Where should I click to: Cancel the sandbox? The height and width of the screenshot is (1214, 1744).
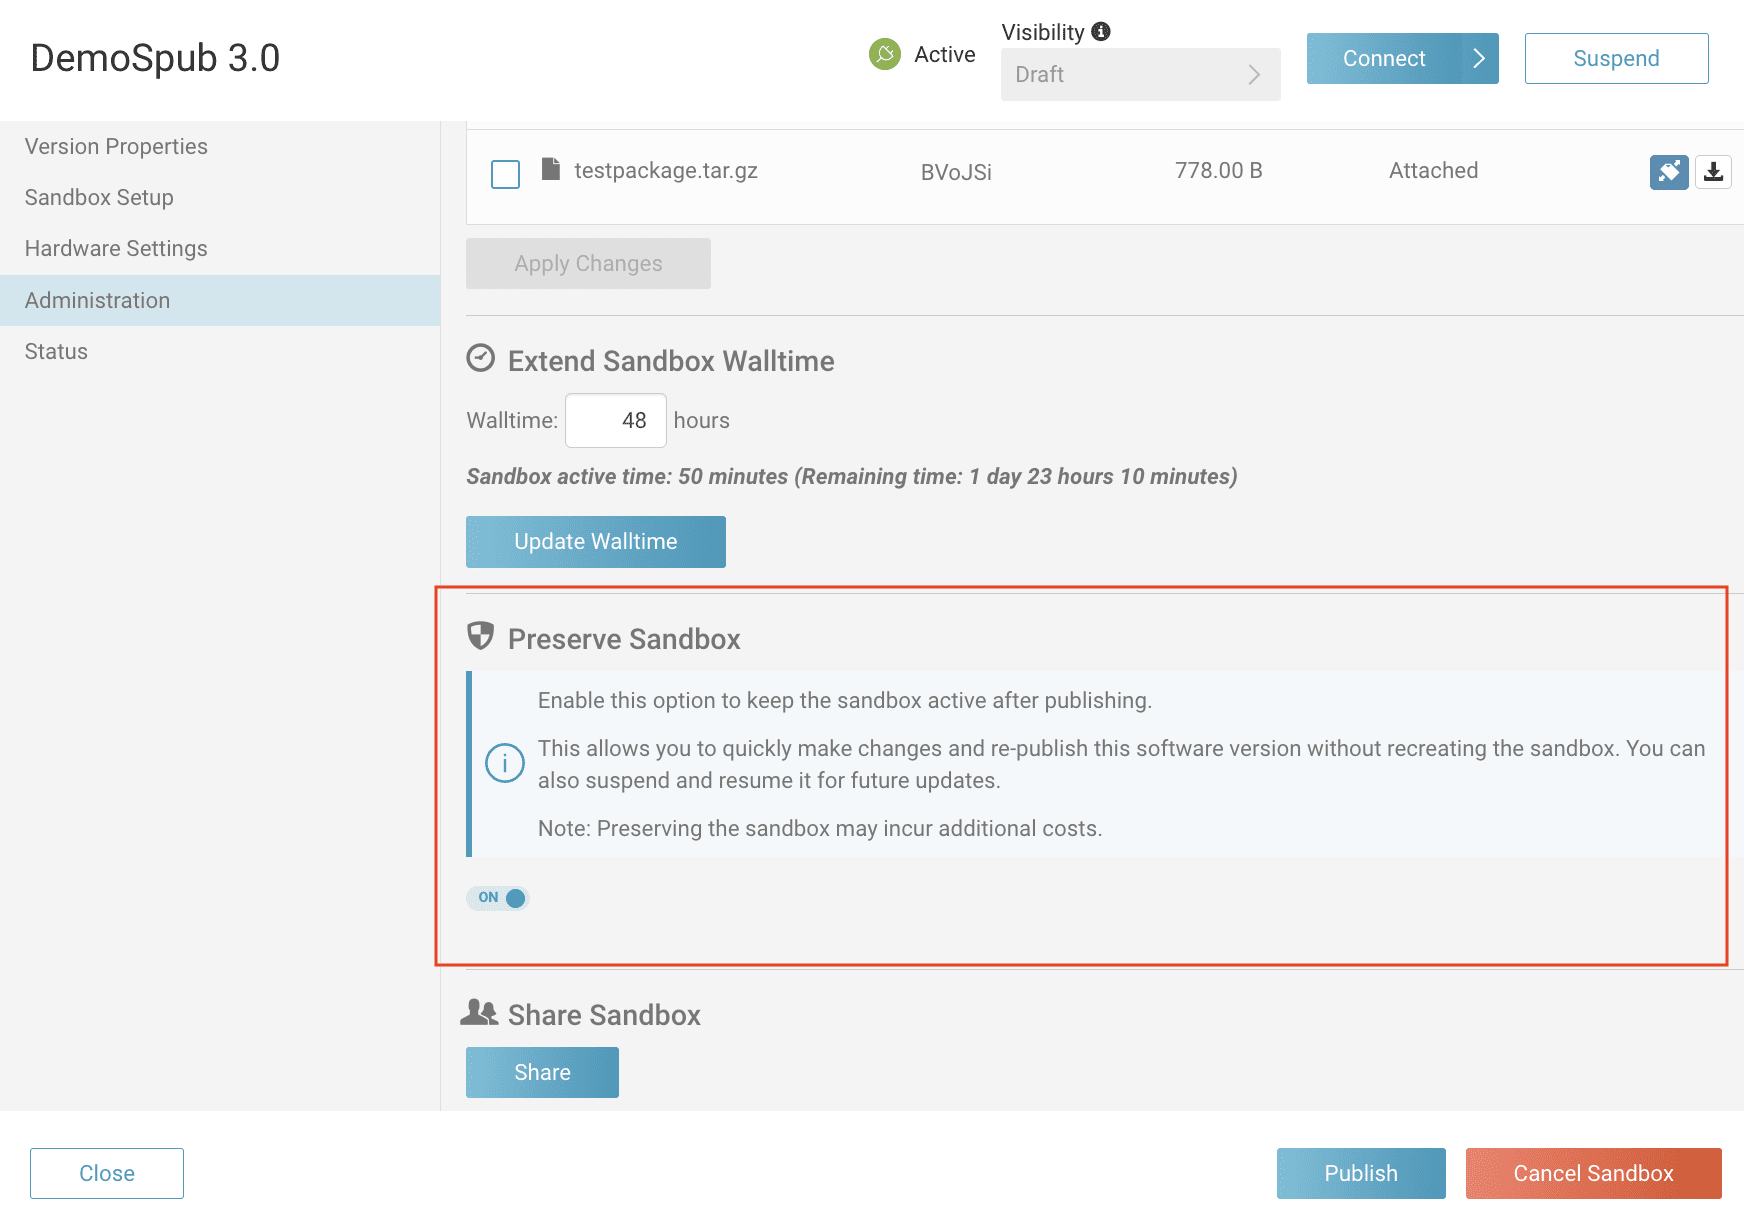[1593, 1173]
